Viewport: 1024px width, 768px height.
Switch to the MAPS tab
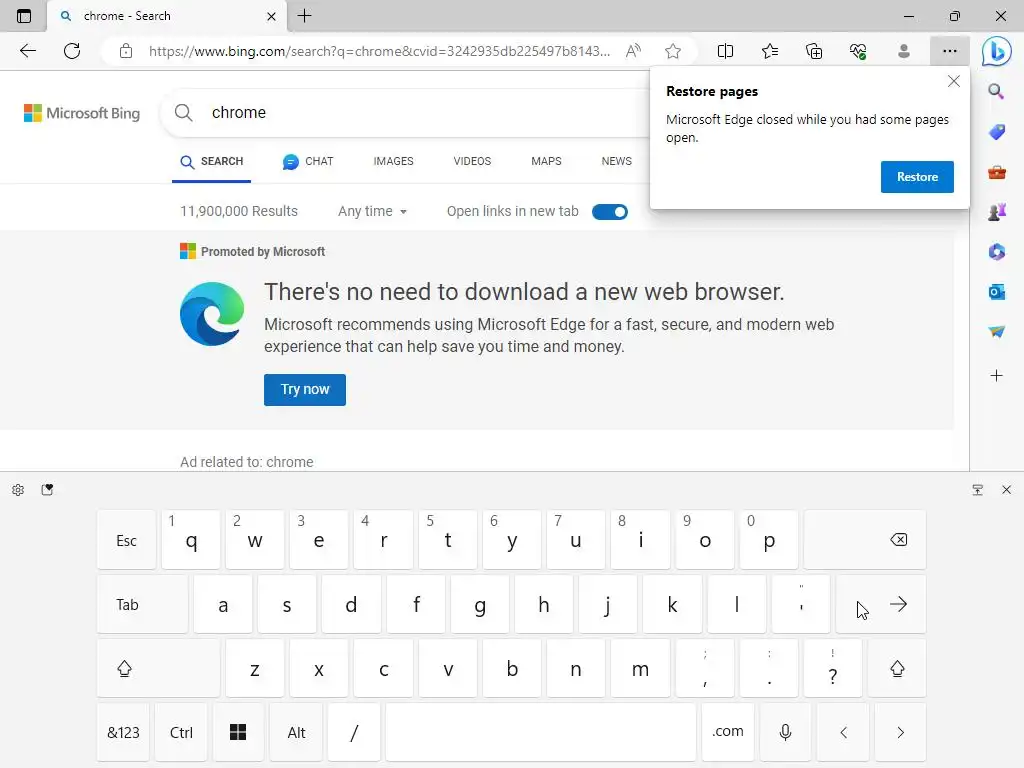546,161
